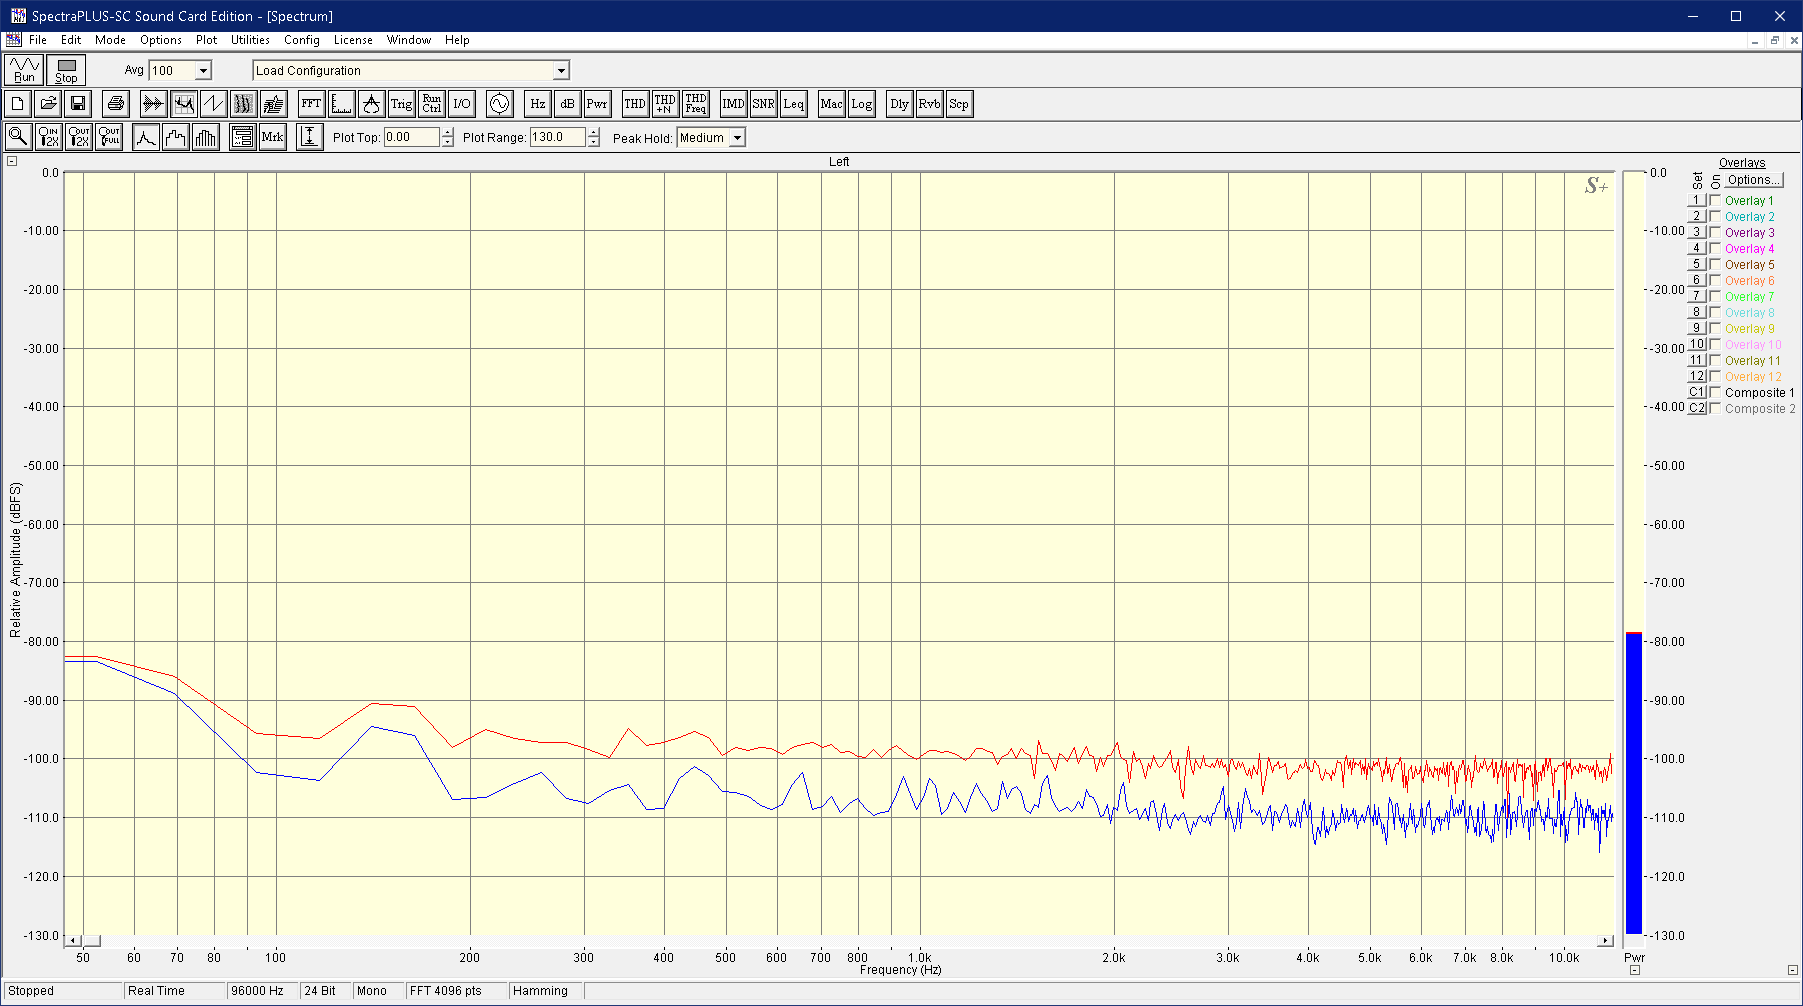
Task: Collapse the plot via top-left minus box
Action: tap(12, 161)
